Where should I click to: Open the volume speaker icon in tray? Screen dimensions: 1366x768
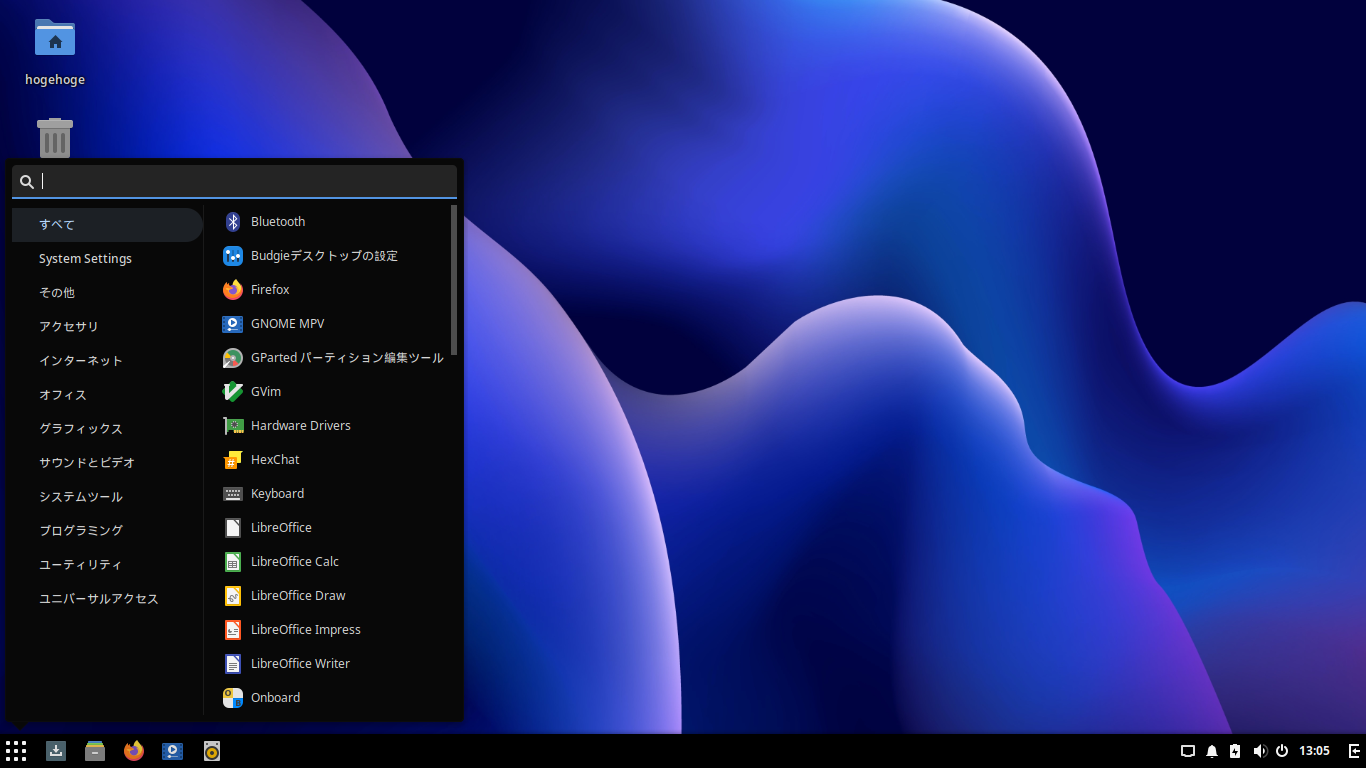[1260, 751]
